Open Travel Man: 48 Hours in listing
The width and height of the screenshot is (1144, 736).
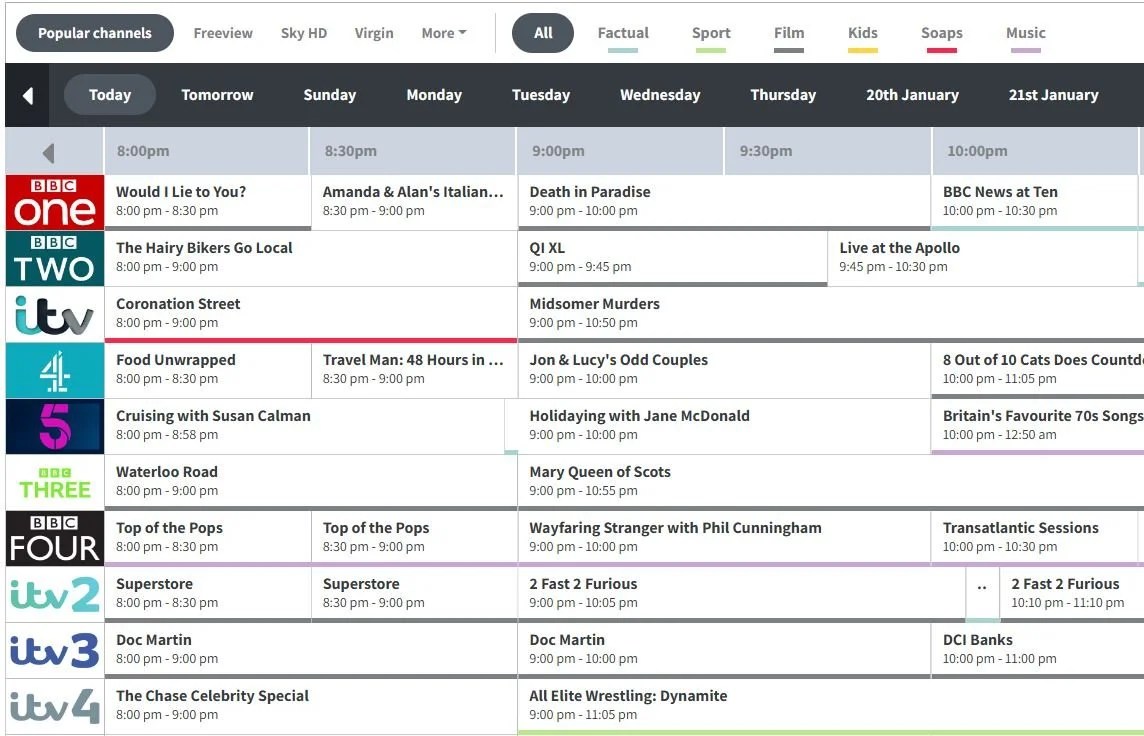click(414, 370)
